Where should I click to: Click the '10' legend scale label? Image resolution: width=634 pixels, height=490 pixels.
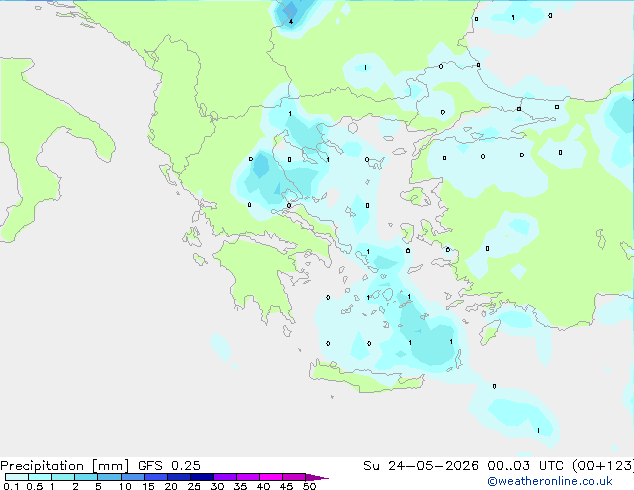(x=125, y=486)
